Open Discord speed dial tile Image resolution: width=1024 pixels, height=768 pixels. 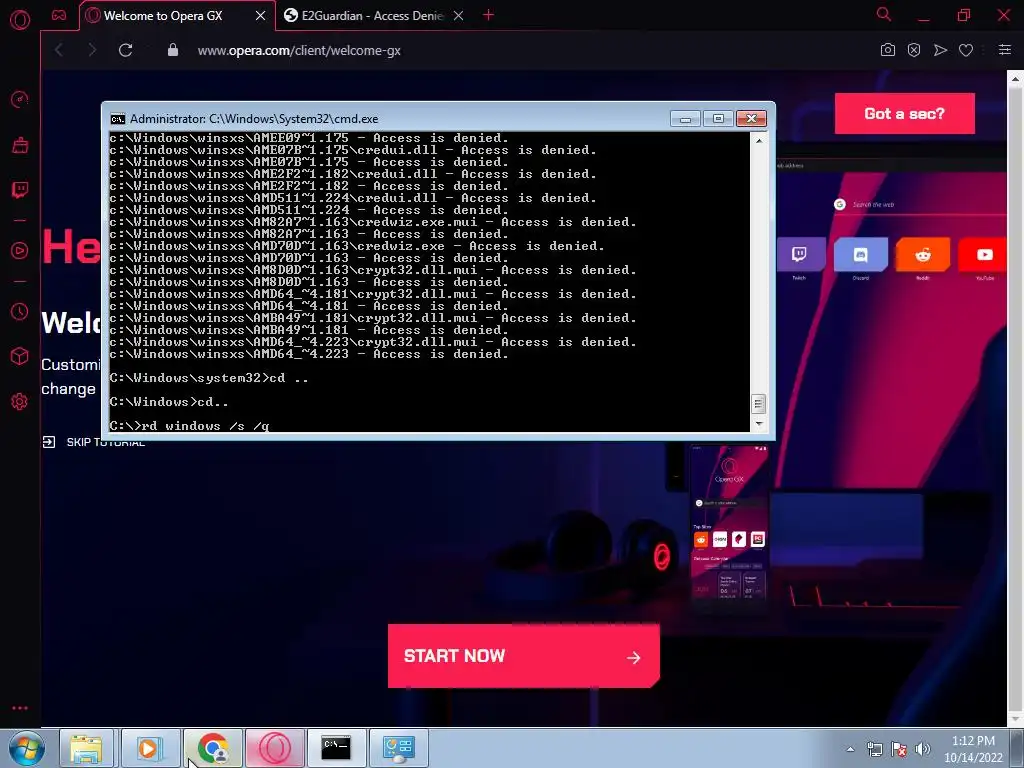coord(861,255)
